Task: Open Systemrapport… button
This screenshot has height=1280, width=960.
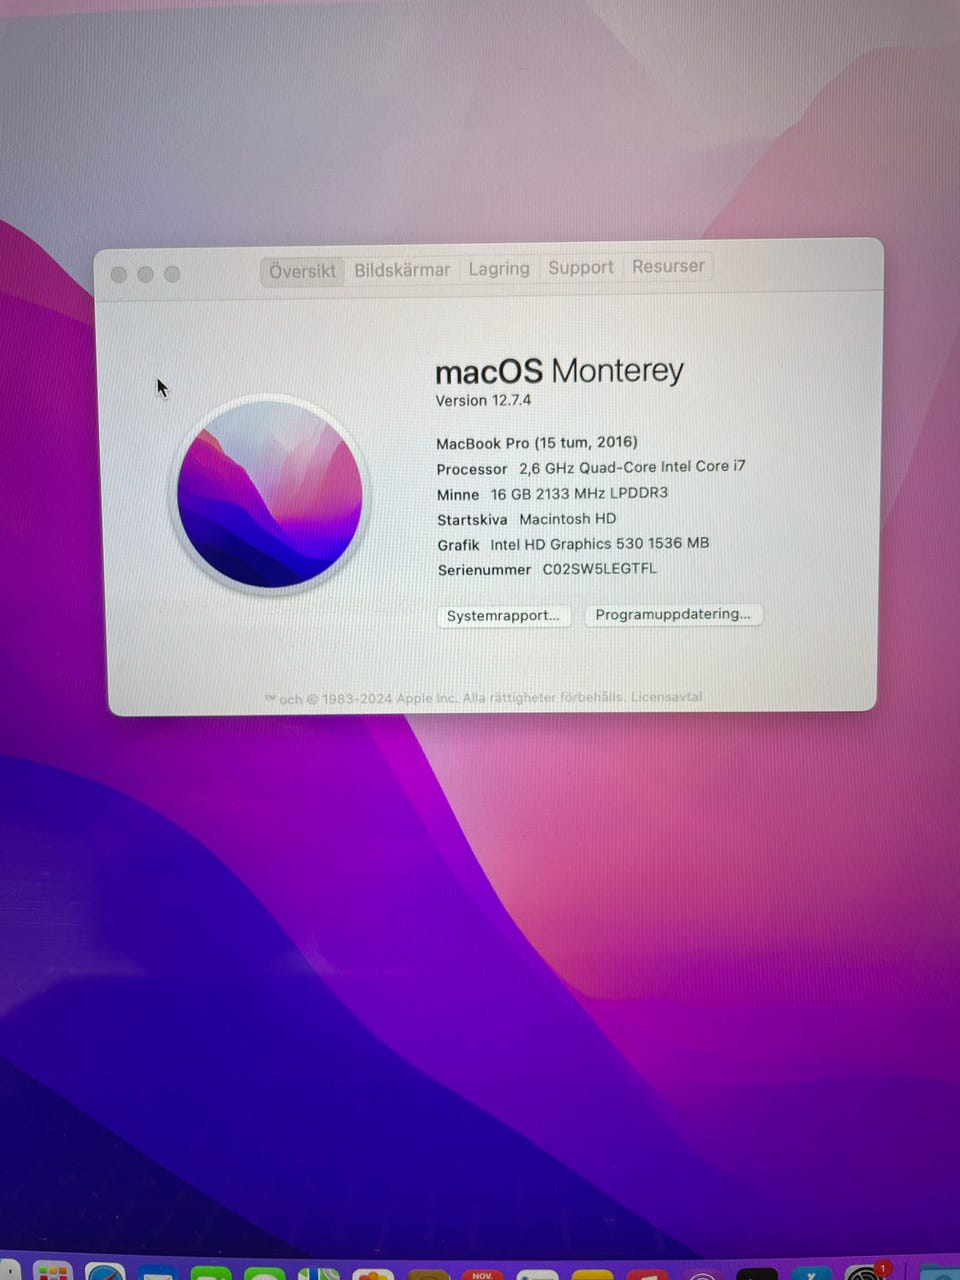Action: (503, 616)
